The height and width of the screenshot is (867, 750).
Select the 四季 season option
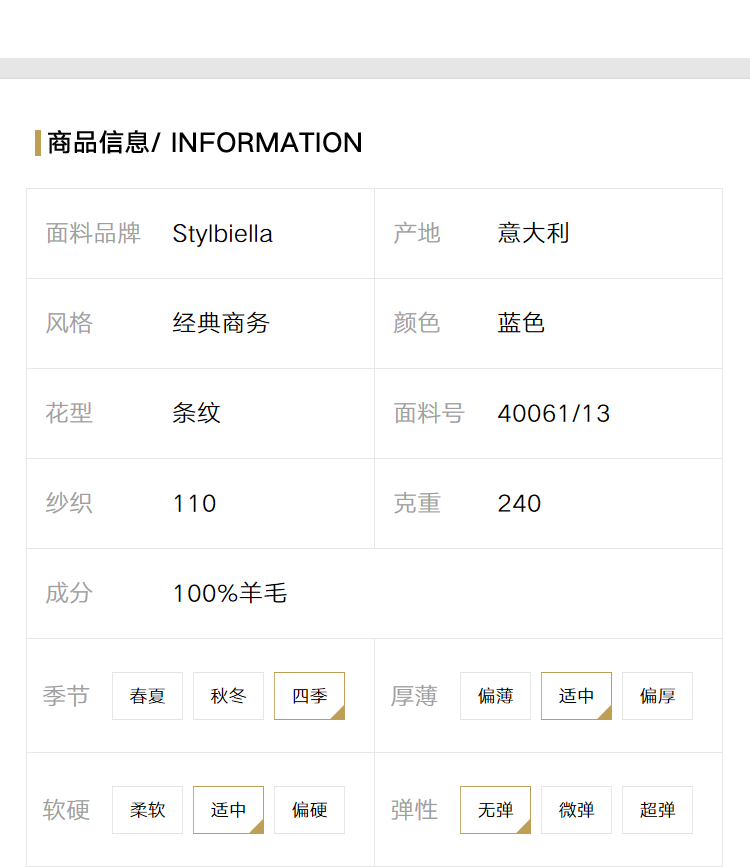309,696
